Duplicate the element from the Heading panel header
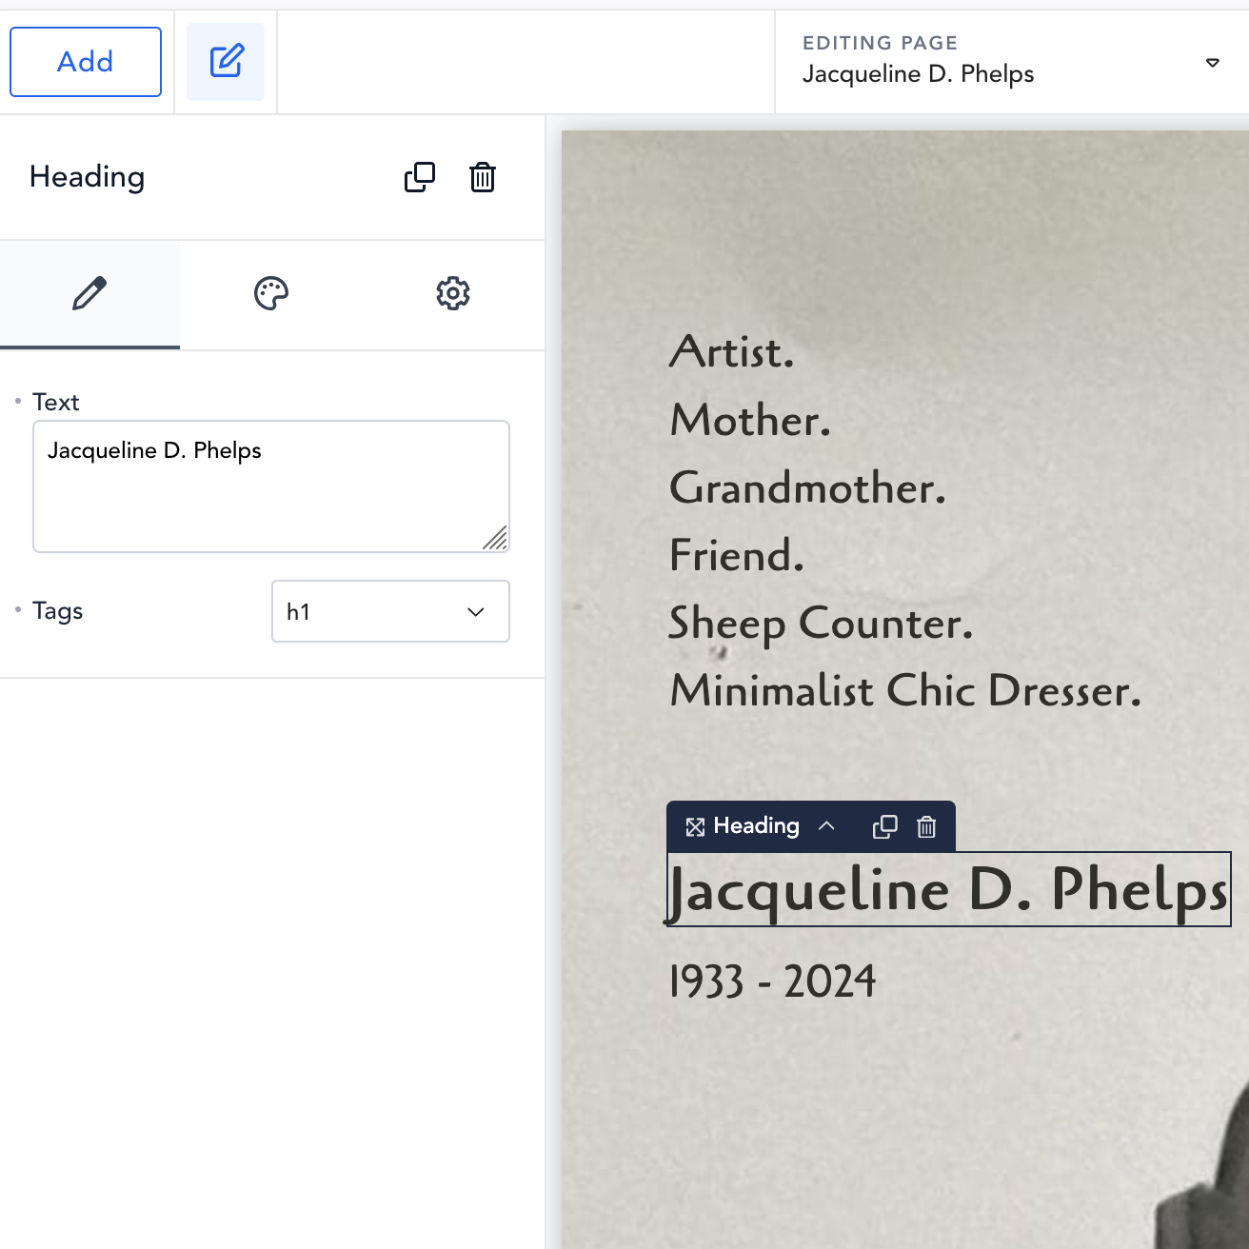Image resolution: width=1249 pixels, height=1249 pixels. [419, 177]
